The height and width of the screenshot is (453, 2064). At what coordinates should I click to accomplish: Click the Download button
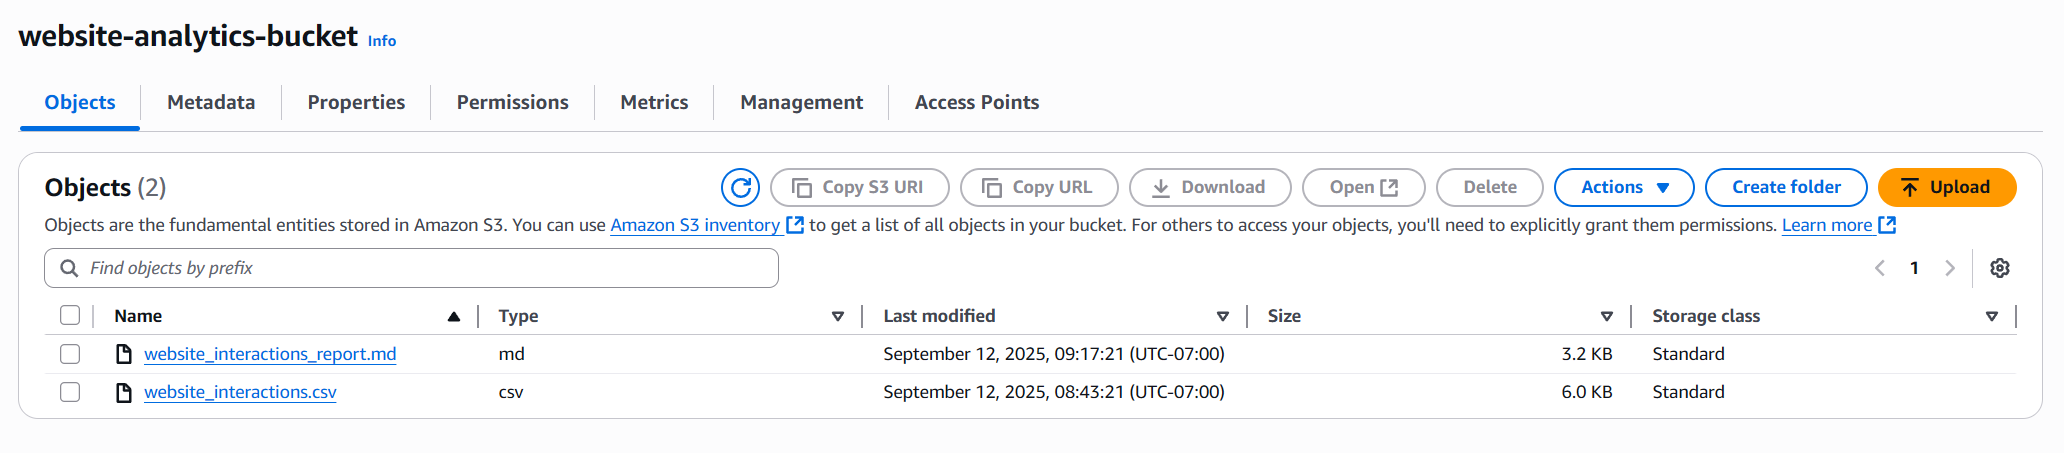point(1210,187)
